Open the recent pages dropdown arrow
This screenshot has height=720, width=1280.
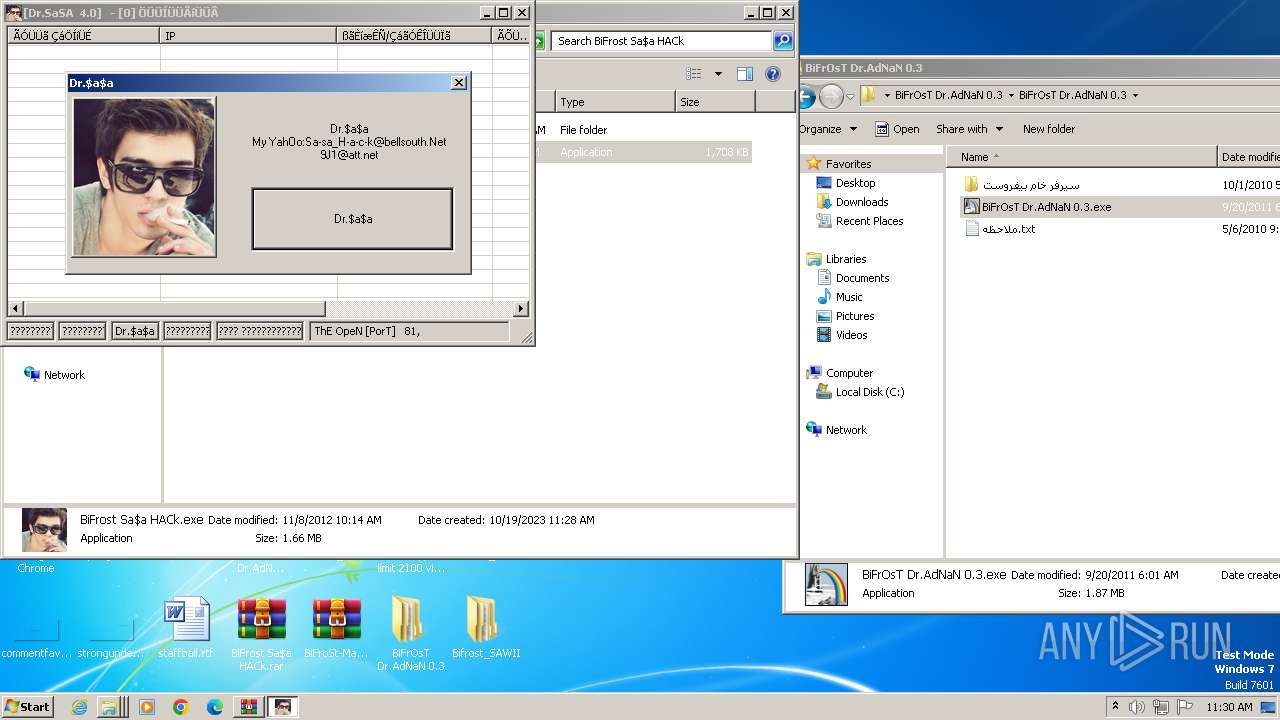(850, 97)
